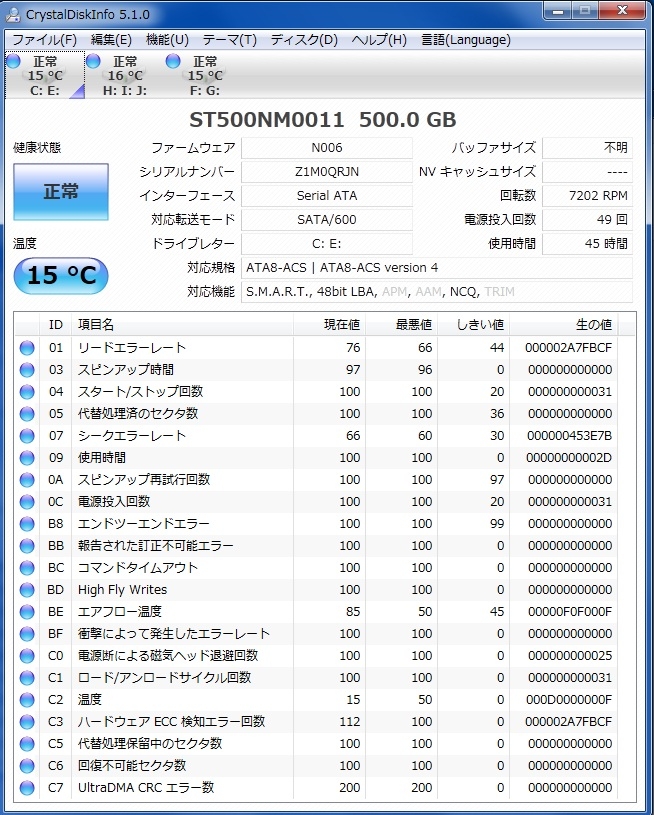Click the CrystalDiskInfo title bar app icon

pos(12,14)
